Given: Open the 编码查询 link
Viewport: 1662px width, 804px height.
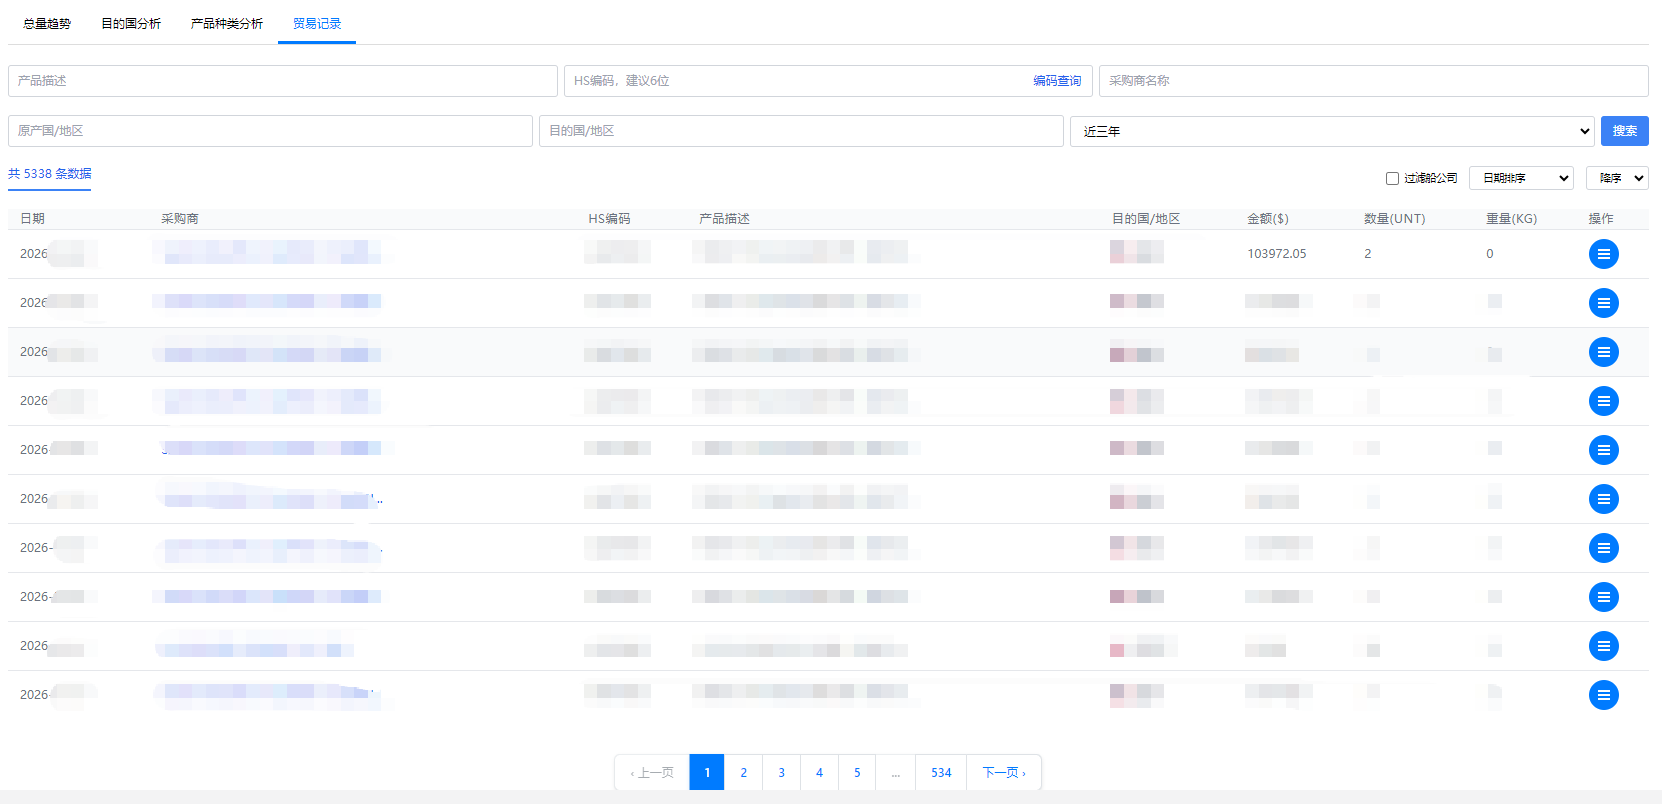Looking at the screenshot, I should [x=1057, y=81].
